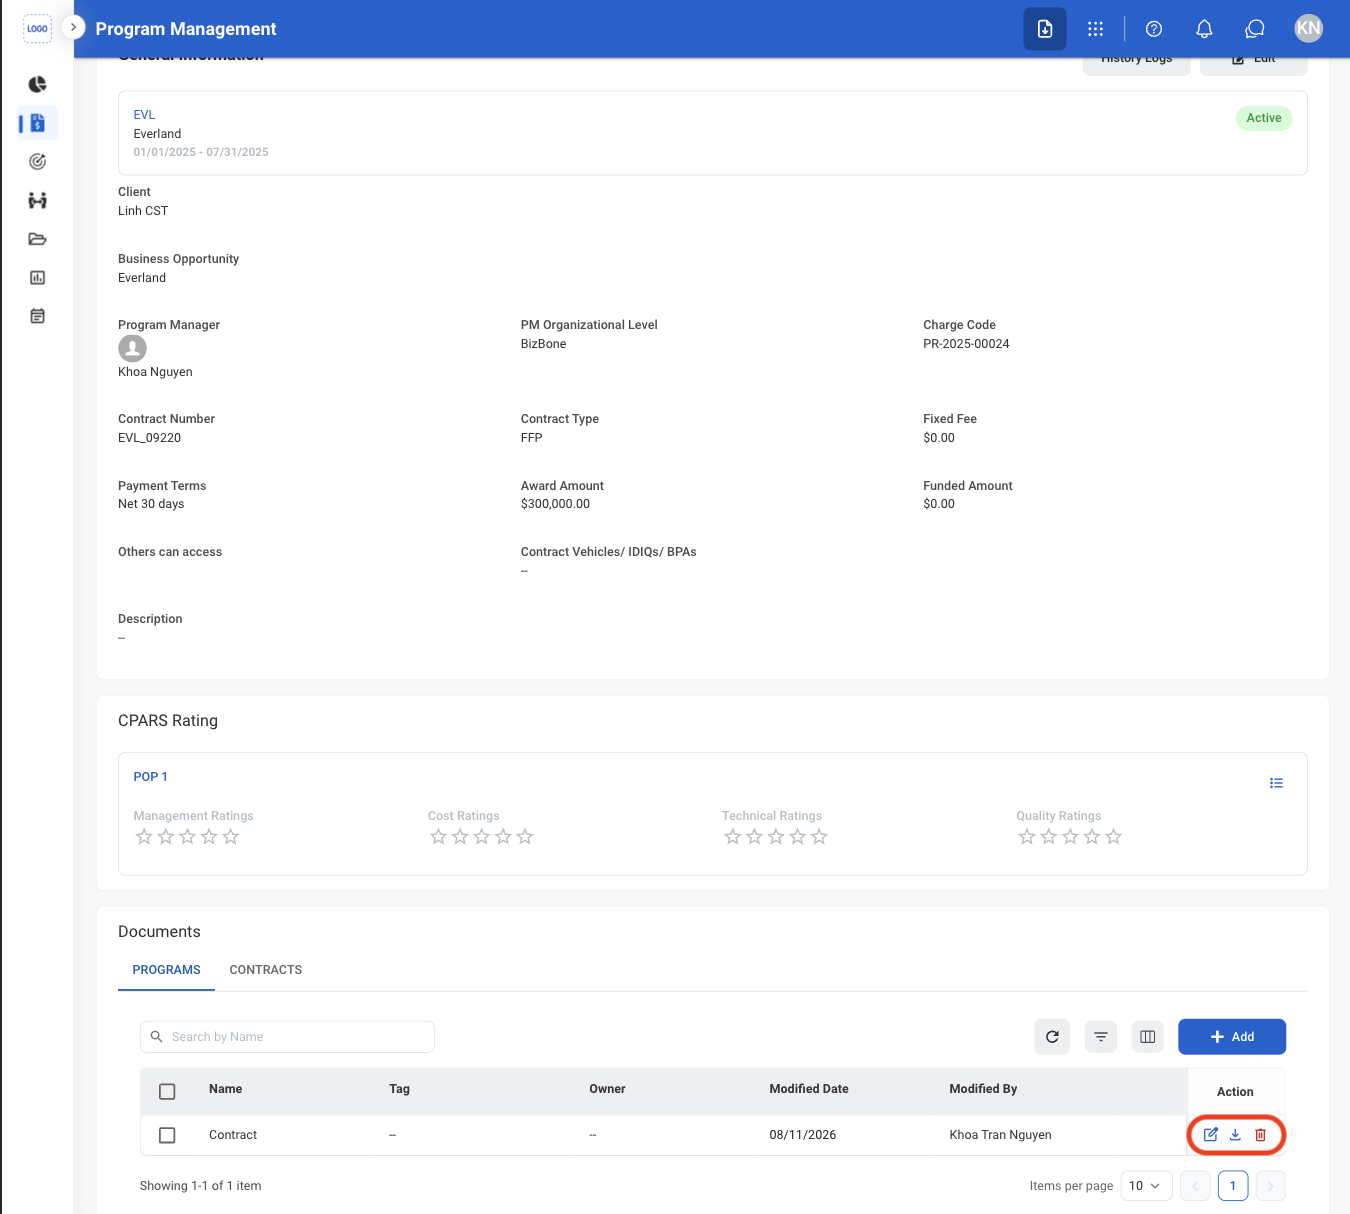The height and width of the screenshot is (1214, 1350).
Task: Go to the next page arrow
Action: coord(1270,1186)
